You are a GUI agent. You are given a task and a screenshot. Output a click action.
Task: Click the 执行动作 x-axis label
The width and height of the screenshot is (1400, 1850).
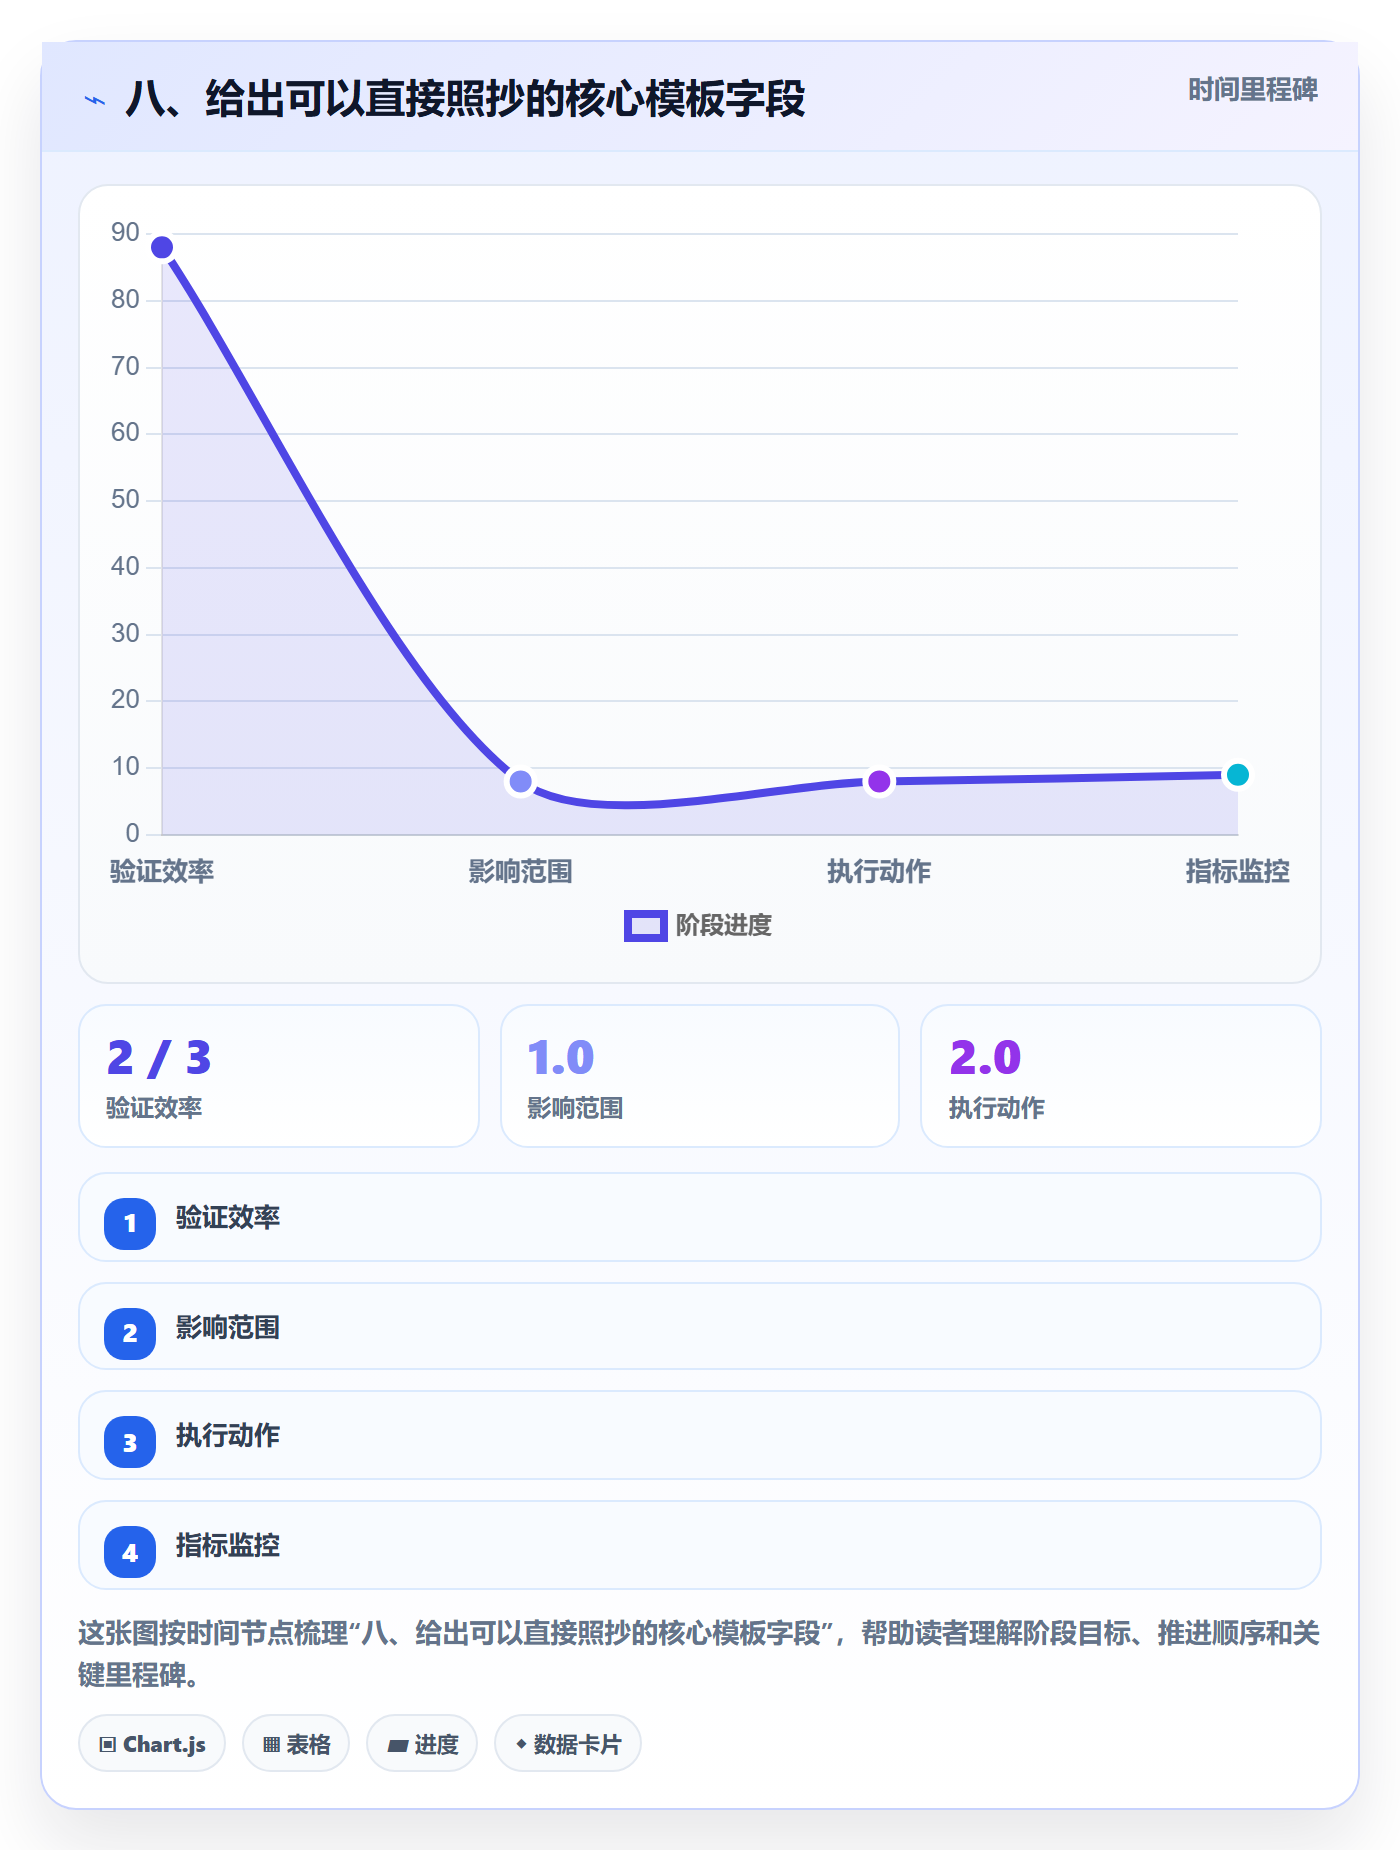tap(879, 872)
